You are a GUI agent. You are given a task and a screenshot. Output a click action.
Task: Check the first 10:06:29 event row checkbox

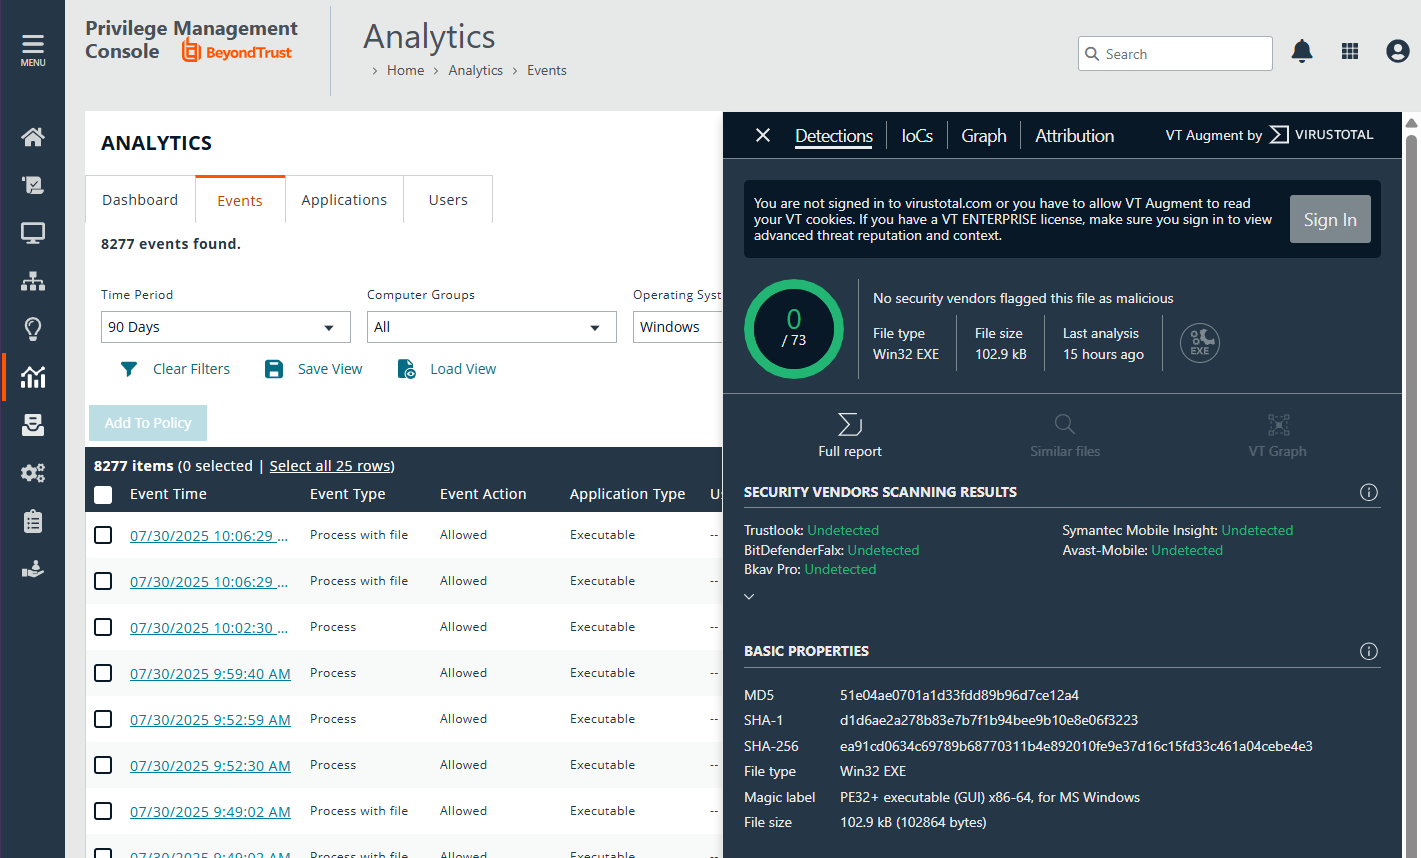pyautogui.click(x=103, y=535)
